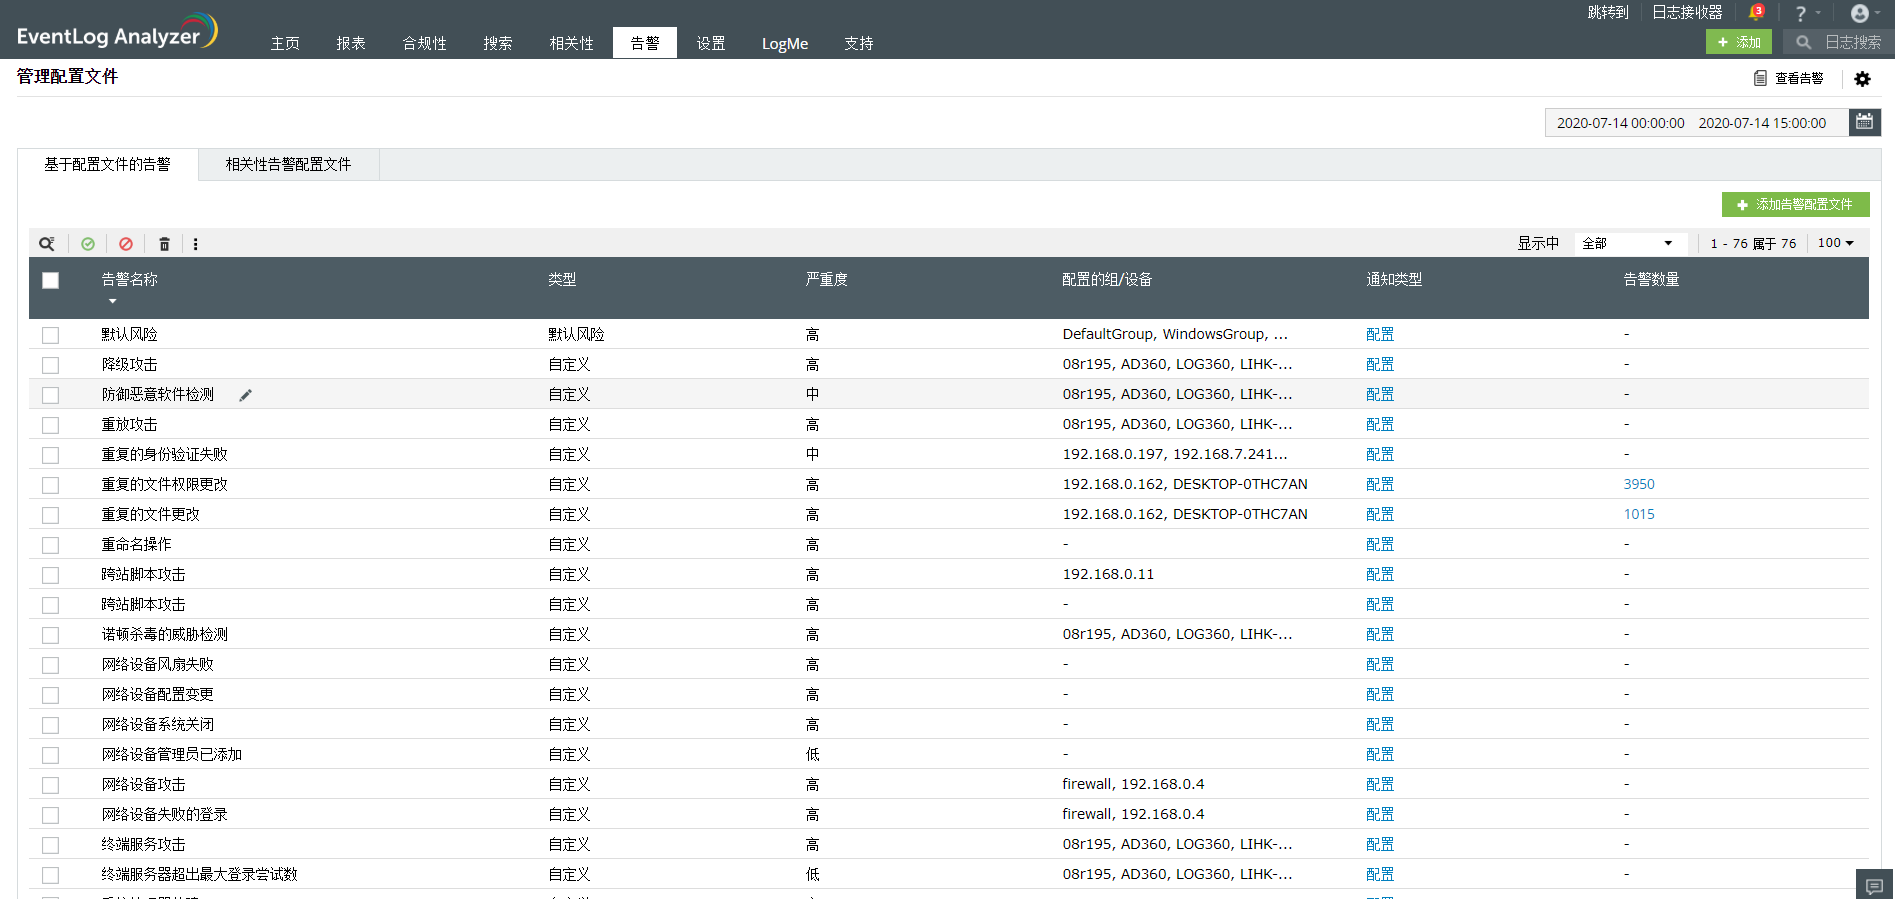Toggle the select-all header checkbox
The width and height of the screenshot is (1895, 899).
(x=51, y=281)
